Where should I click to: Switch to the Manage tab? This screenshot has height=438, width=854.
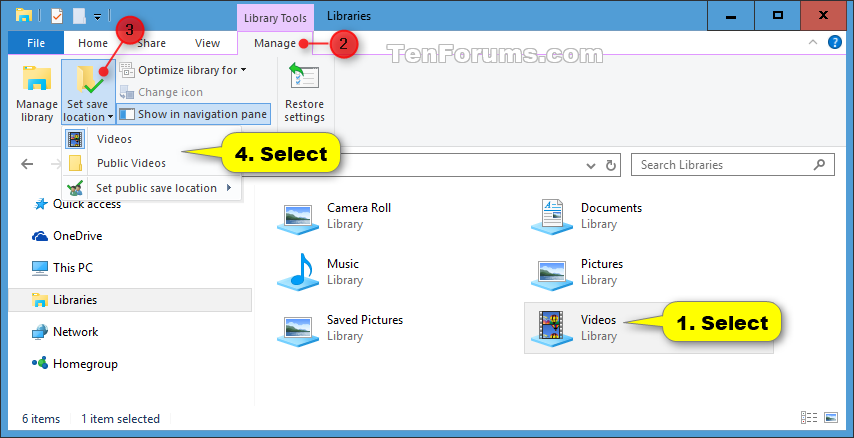pos(275,43)
